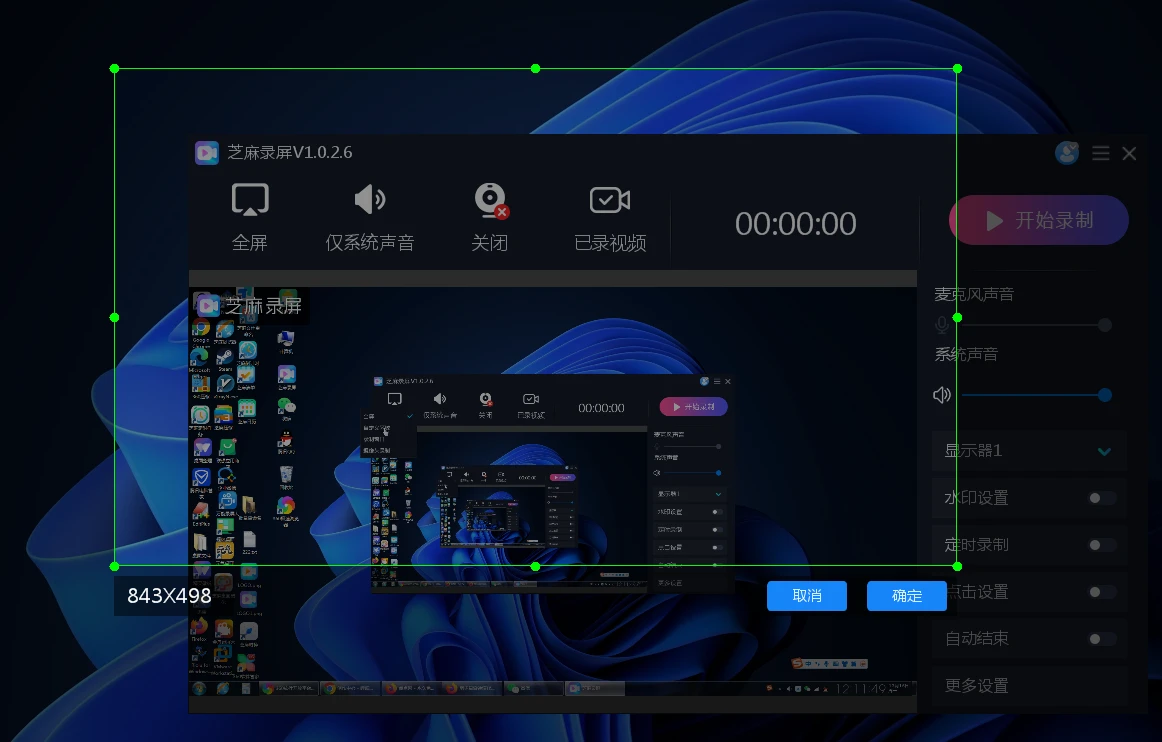Click the 开始录制 start recording button
The image size is (1162, 742).
[1038, 220]
